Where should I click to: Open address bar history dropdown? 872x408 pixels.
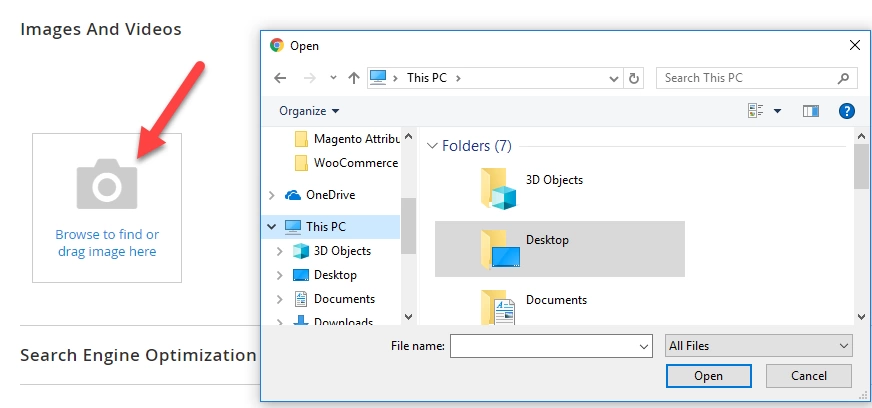[x=614, y=79]
